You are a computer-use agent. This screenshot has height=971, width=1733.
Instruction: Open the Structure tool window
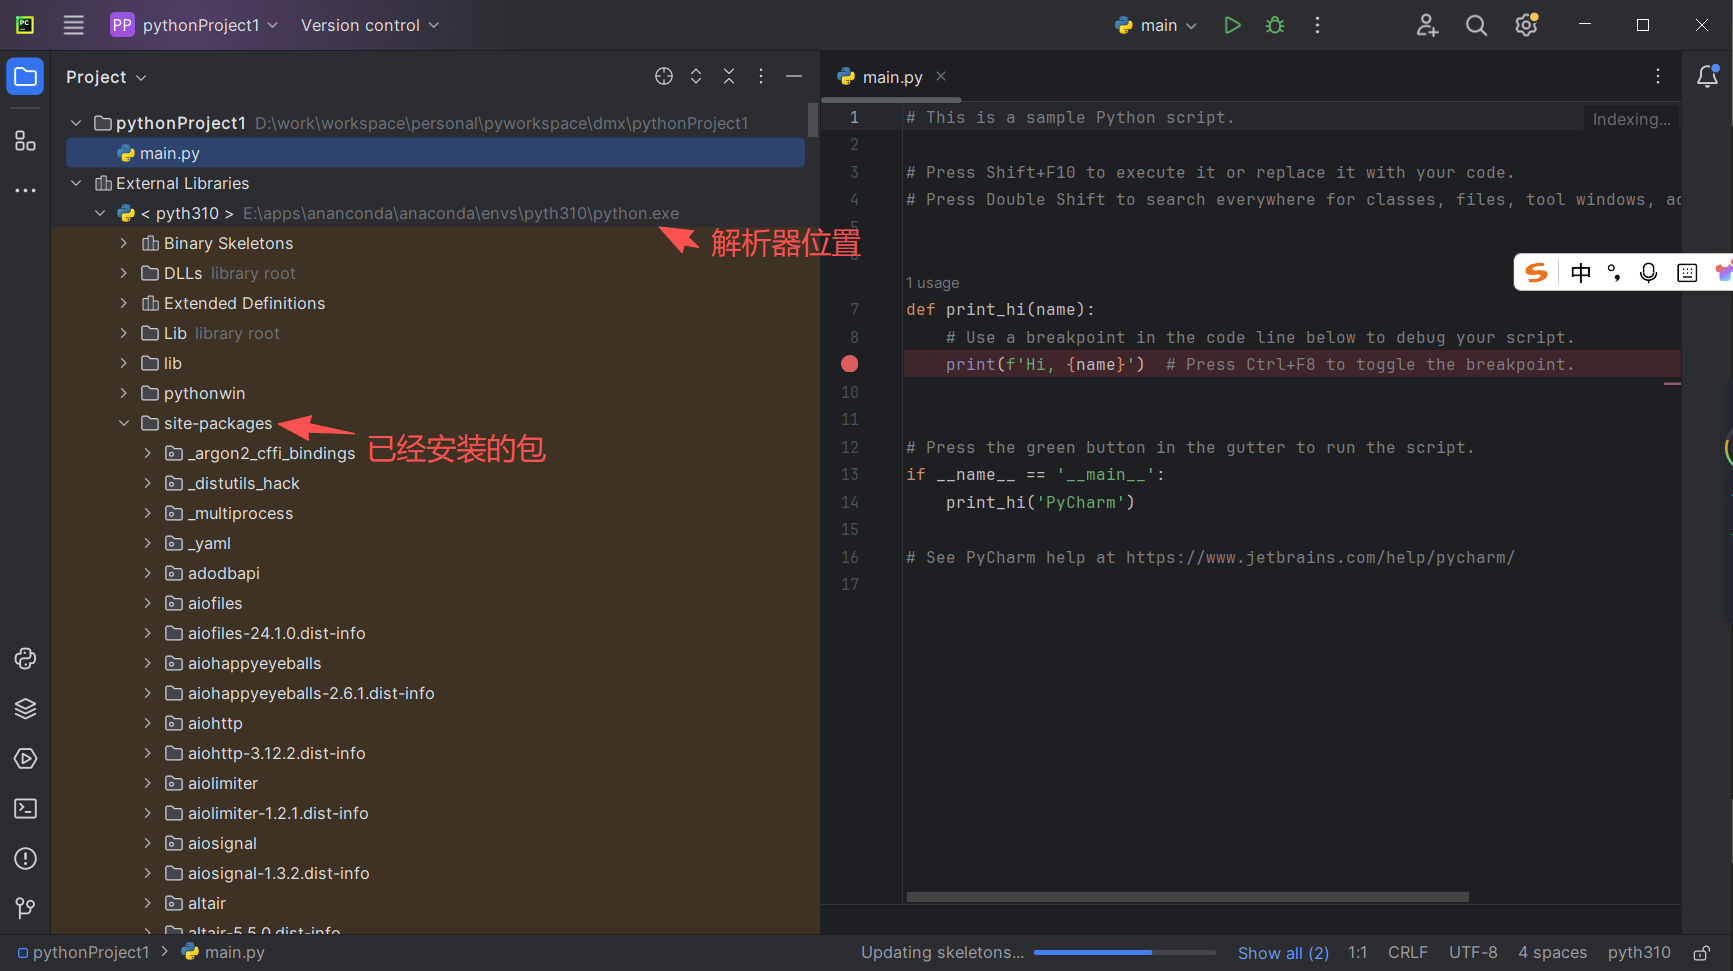25,141
